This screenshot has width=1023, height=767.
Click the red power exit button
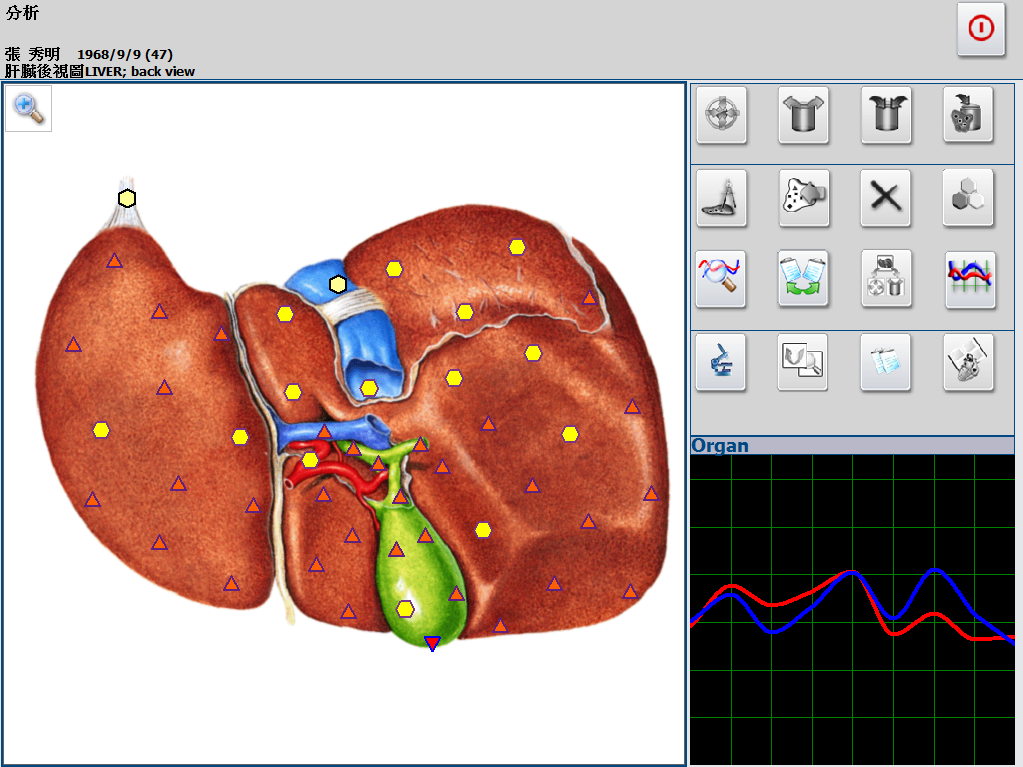coord(980,29)
